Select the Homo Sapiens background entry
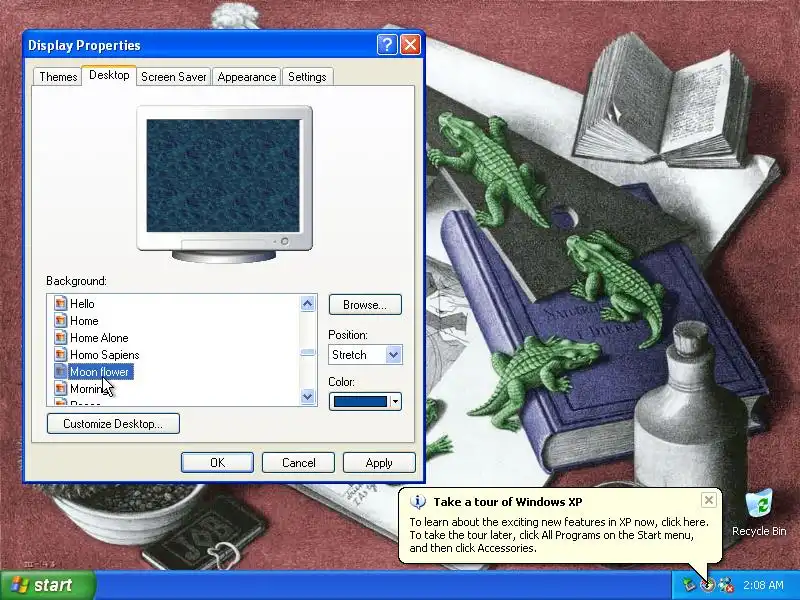 click(105, 355)
